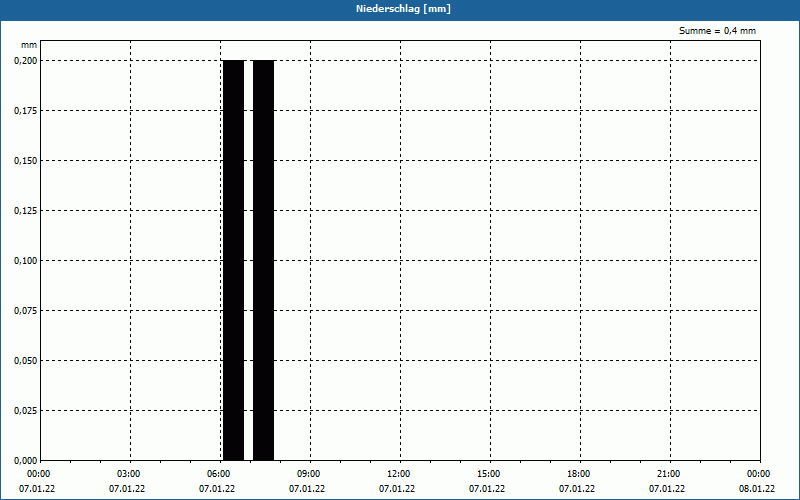Screen dimensions: 800x500
Task: Click the Niederschlag [mm] chart title
Action: tap(403, 9)
